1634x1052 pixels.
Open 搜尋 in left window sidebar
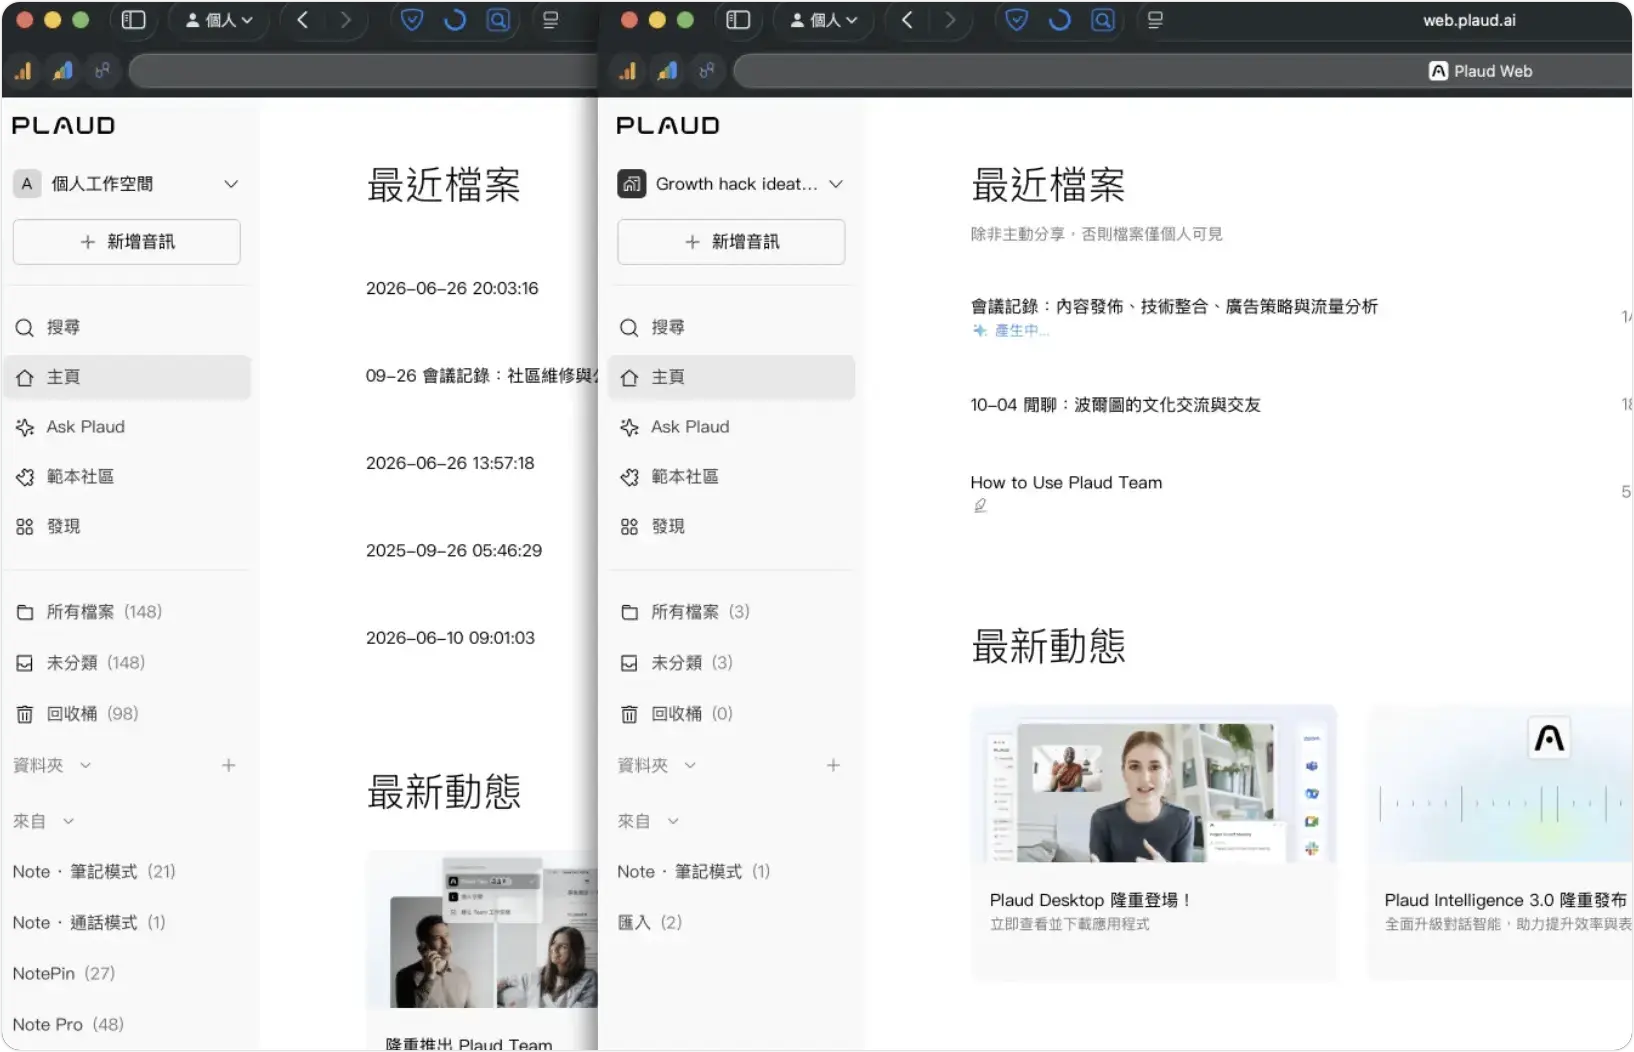point(127,327)
